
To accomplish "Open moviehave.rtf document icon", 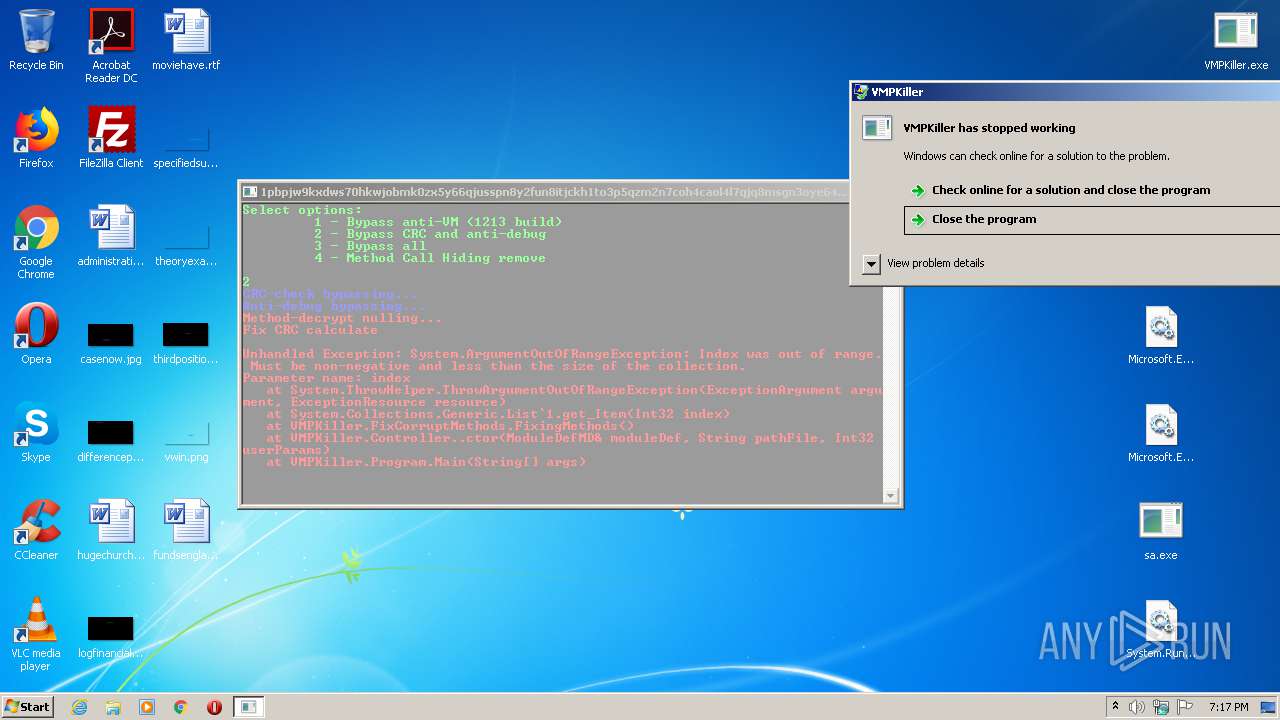I will (186, 40).
